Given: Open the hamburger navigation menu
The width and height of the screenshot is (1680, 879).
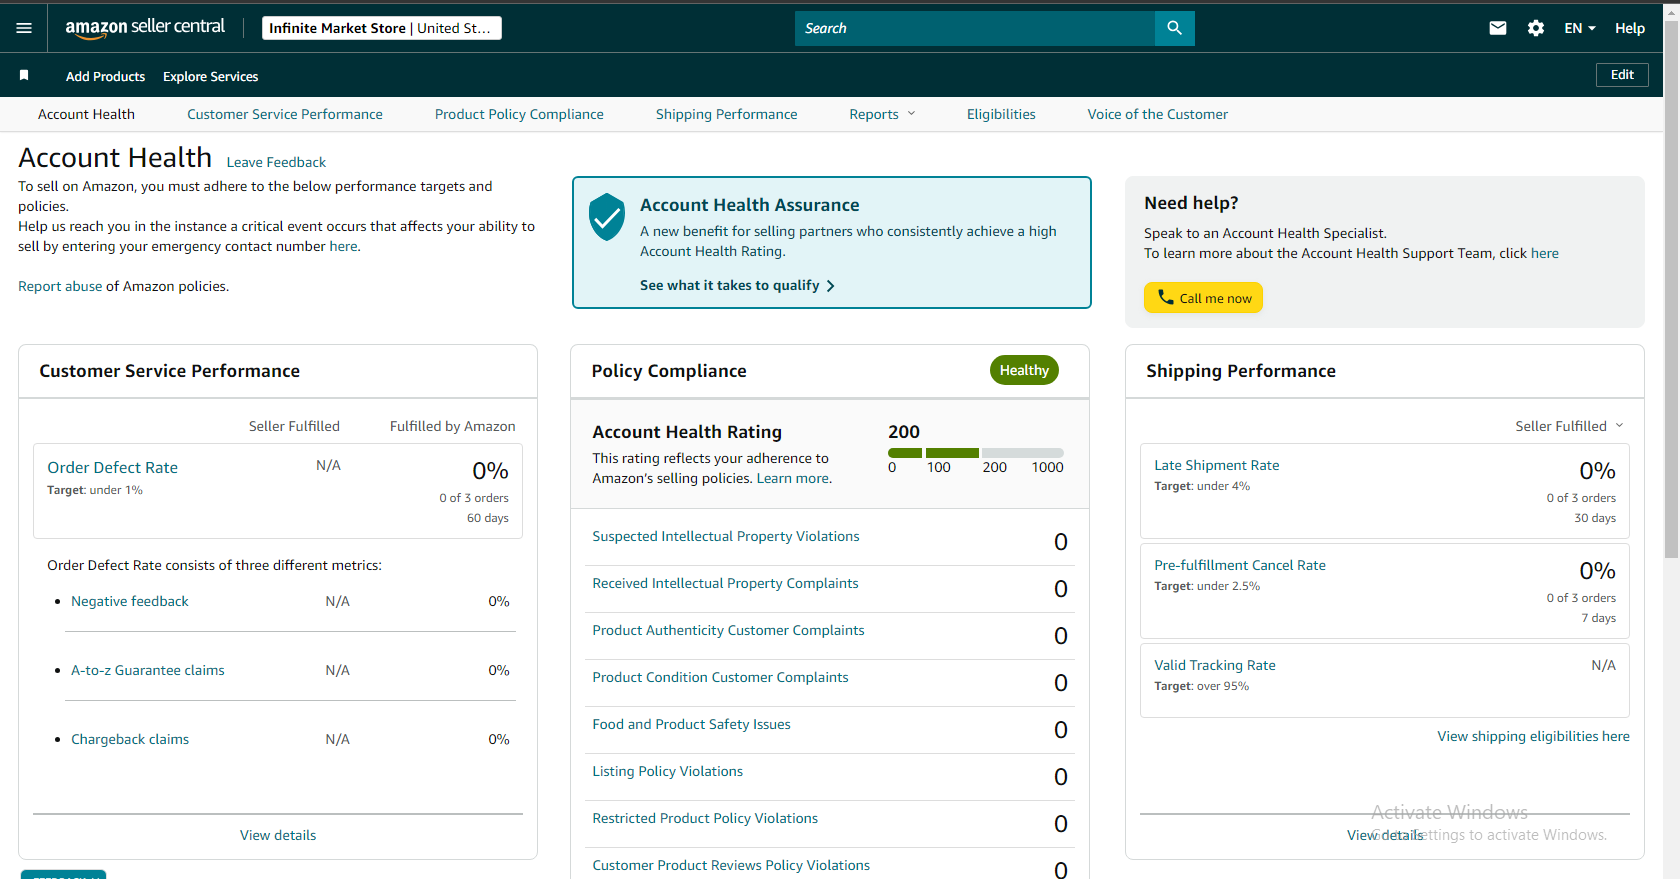Looking at the screenshot, I should pos(24,28).
